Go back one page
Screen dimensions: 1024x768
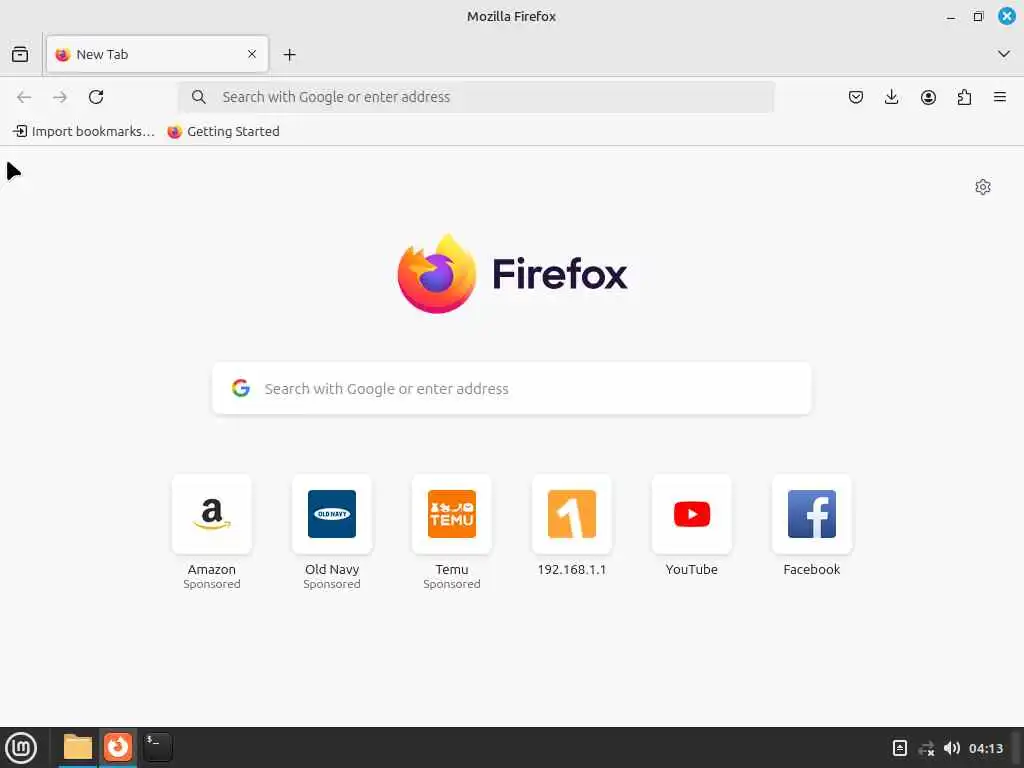(x=24, y=97)
